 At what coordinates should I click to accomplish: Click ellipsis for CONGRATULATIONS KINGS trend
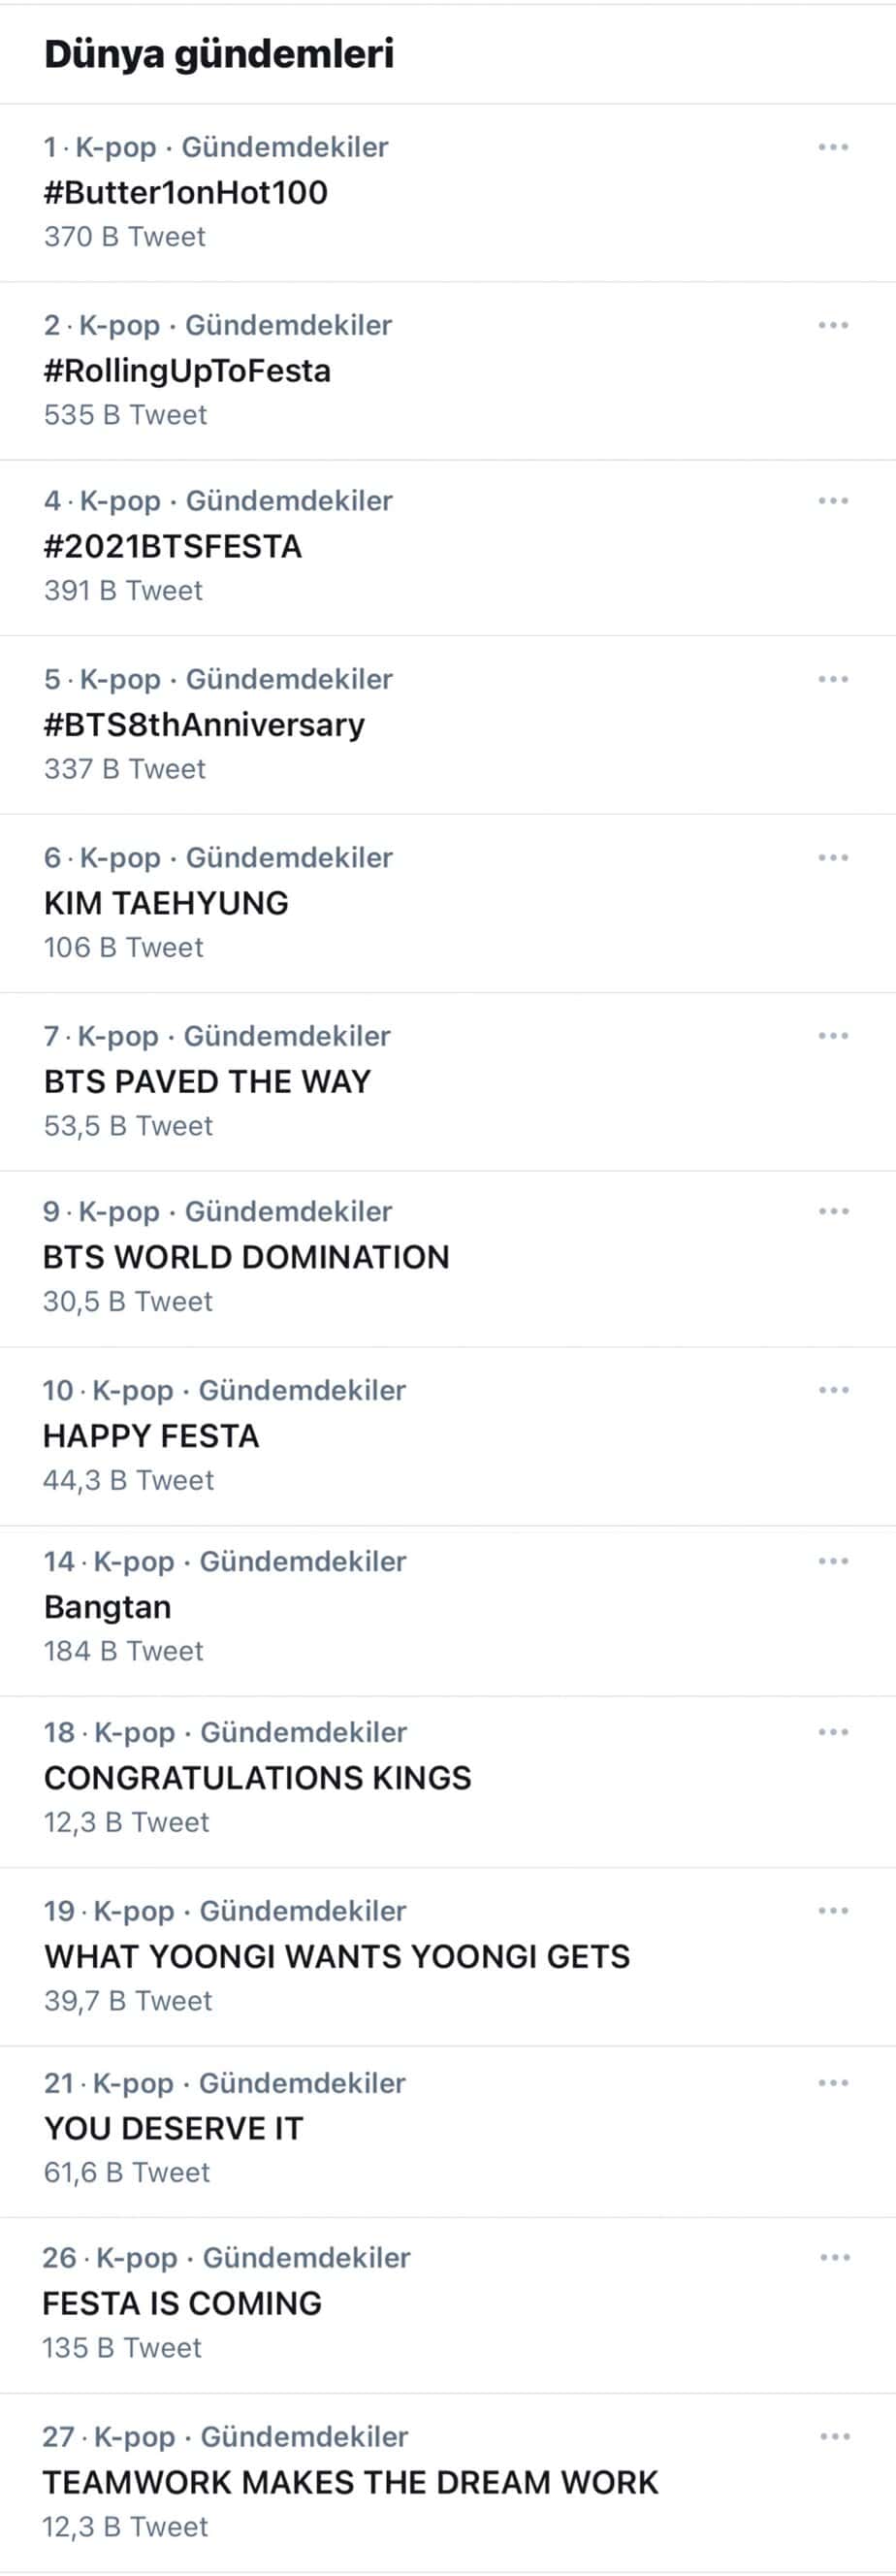click(833, 1732)
